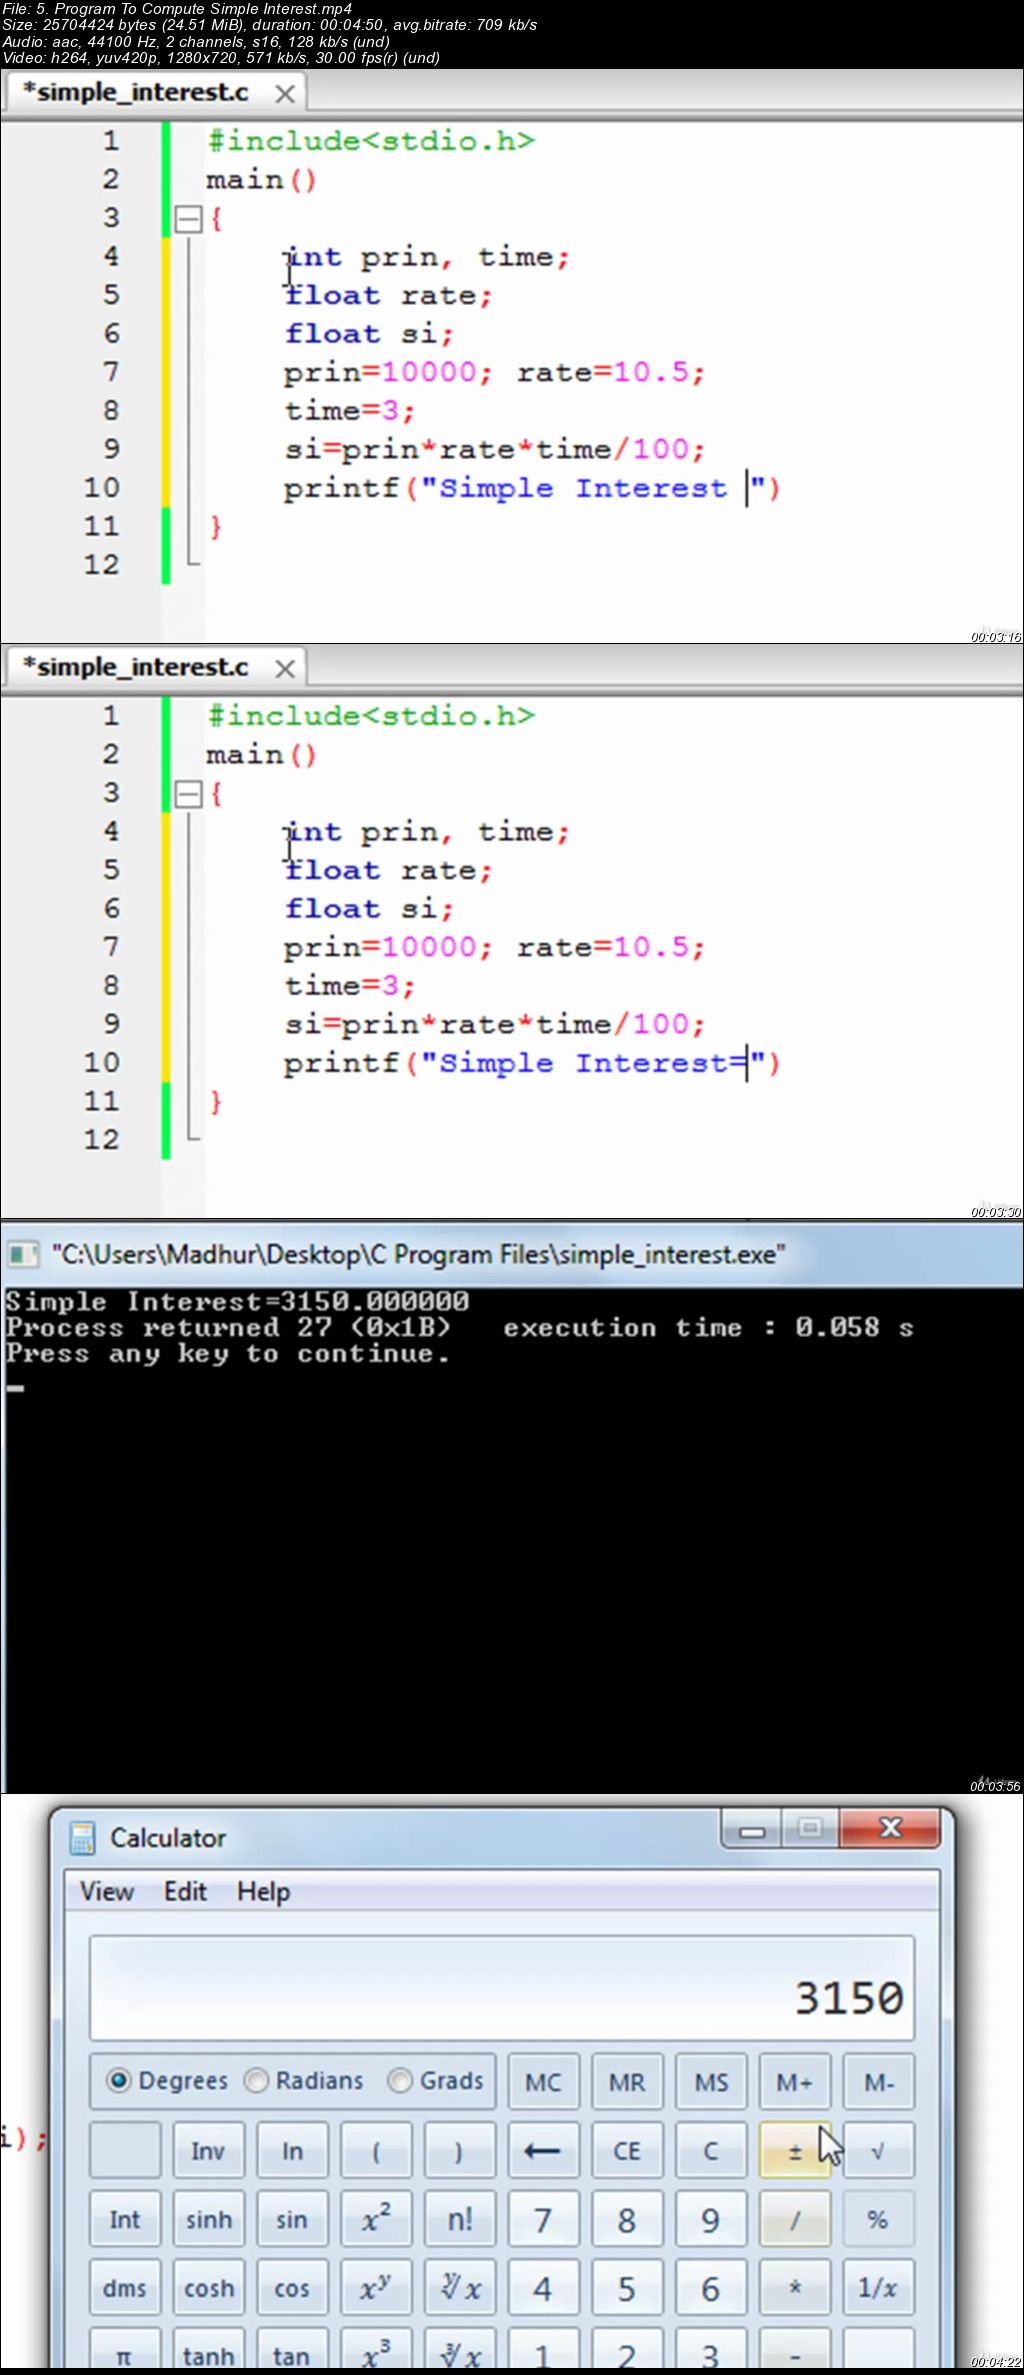Click the open parenthesis button
This screenshot has height=2375, width=1024.
(x=376, y=2150)
